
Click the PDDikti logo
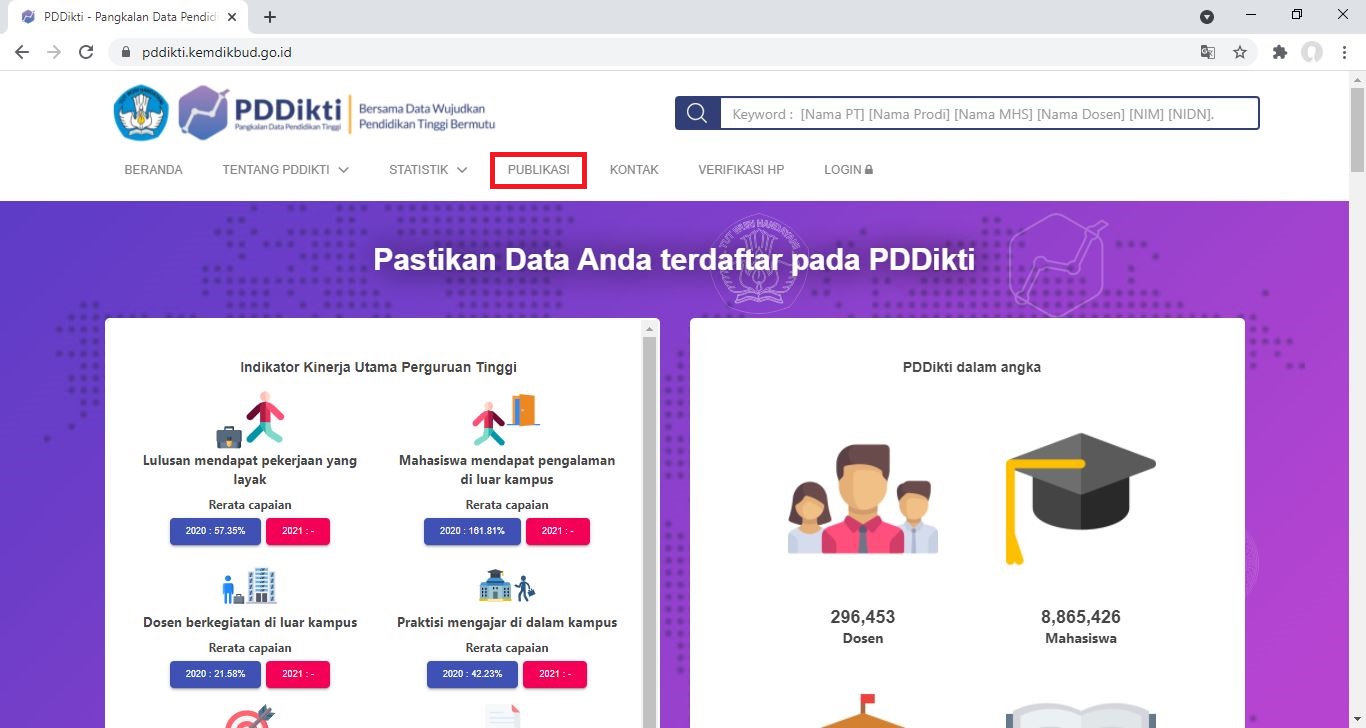pyautogui.click(x=260, y=112)
